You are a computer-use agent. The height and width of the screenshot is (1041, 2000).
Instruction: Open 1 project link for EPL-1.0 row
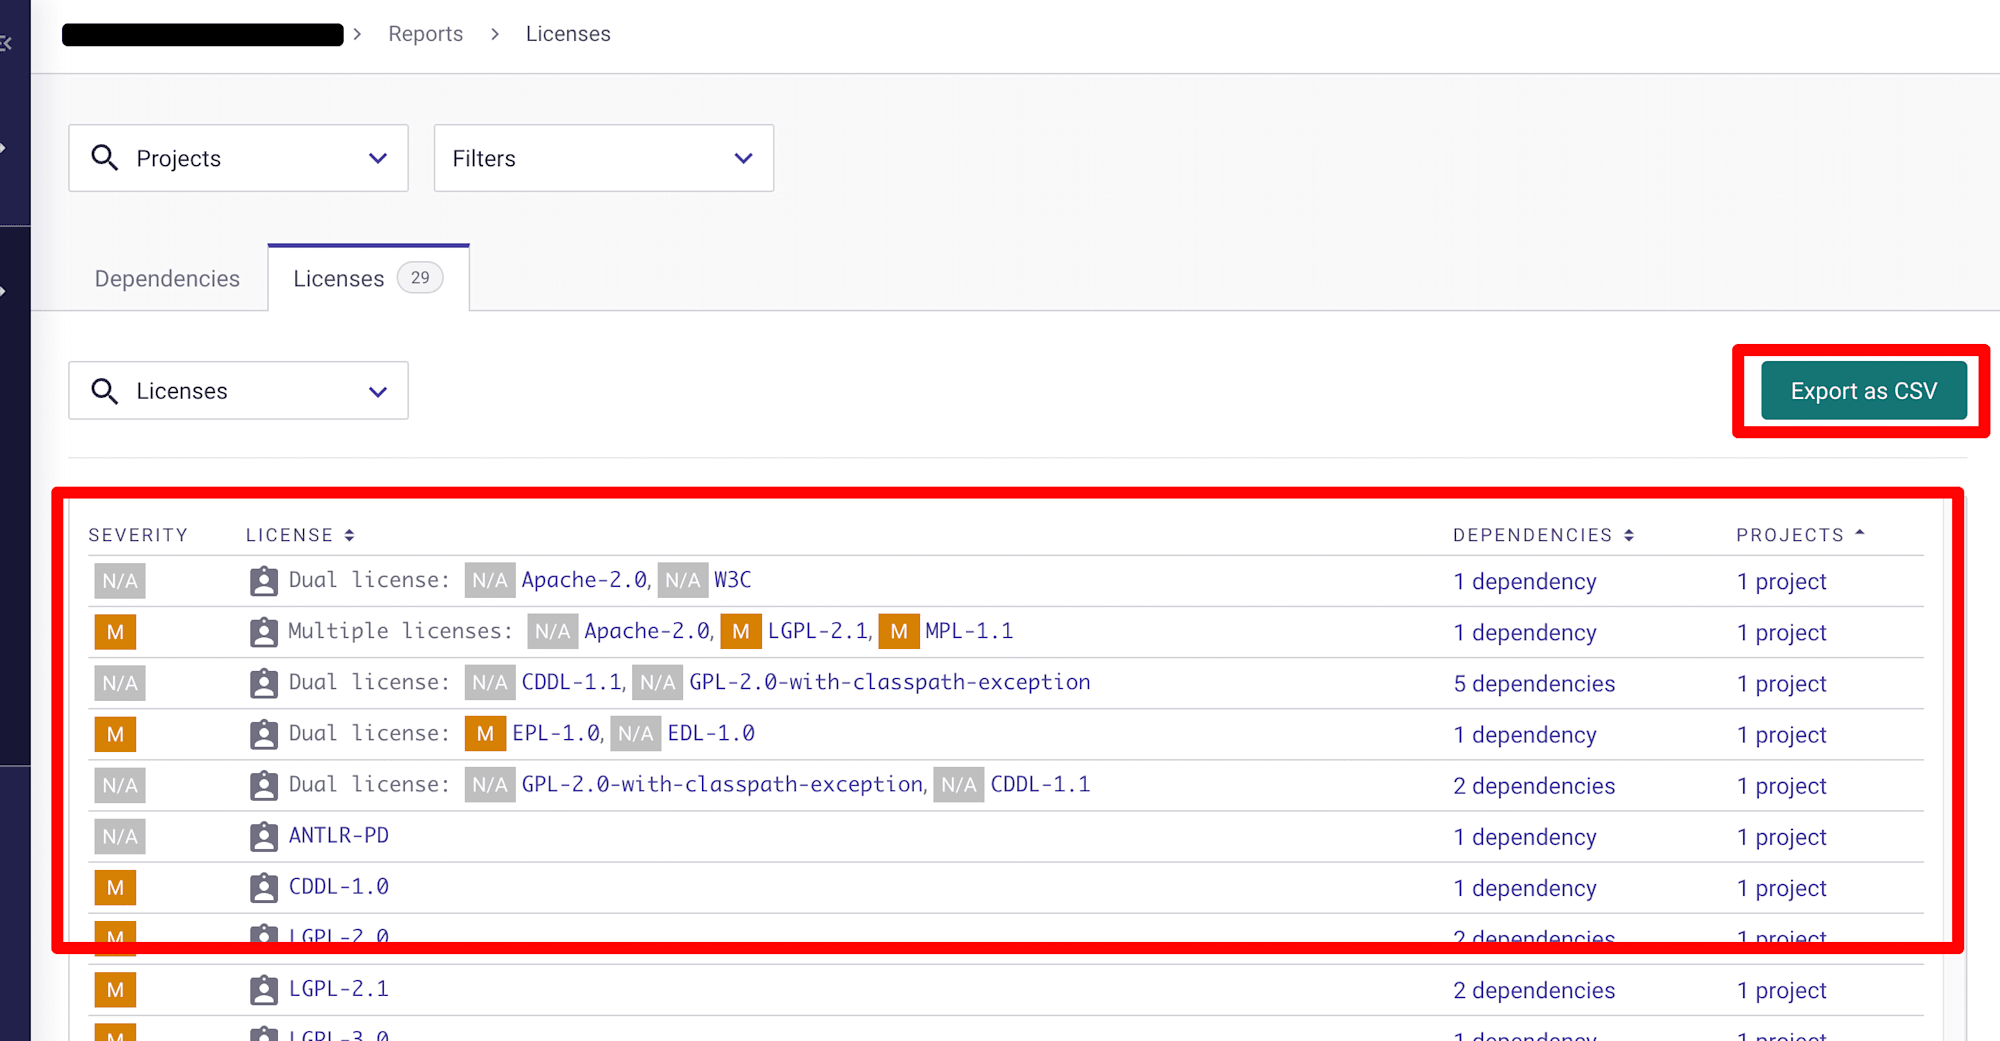(x=1781, y=735)
